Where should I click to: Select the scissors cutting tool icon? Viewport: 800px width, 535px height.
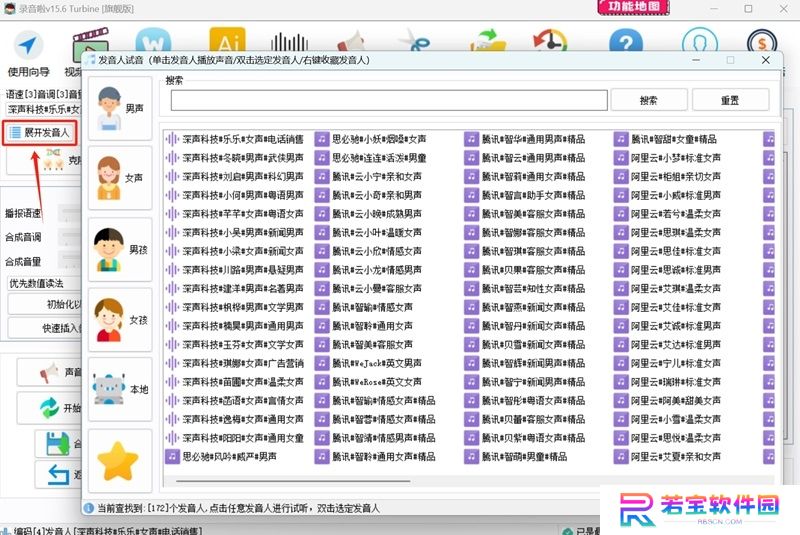point(414,40)
